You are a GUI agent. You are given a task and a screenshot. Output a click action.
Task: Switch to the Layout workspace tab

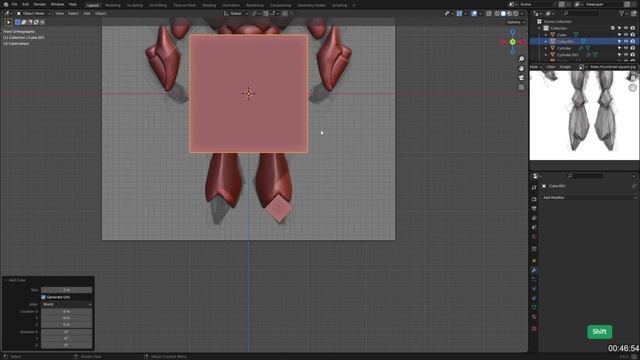93,5
